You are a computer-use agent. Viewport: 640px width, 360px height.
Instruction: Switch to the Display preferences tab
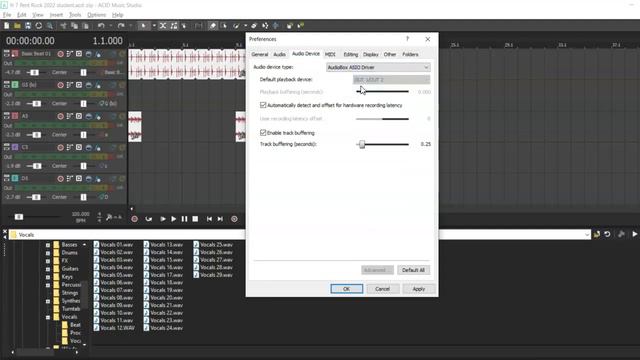(371, 54)
